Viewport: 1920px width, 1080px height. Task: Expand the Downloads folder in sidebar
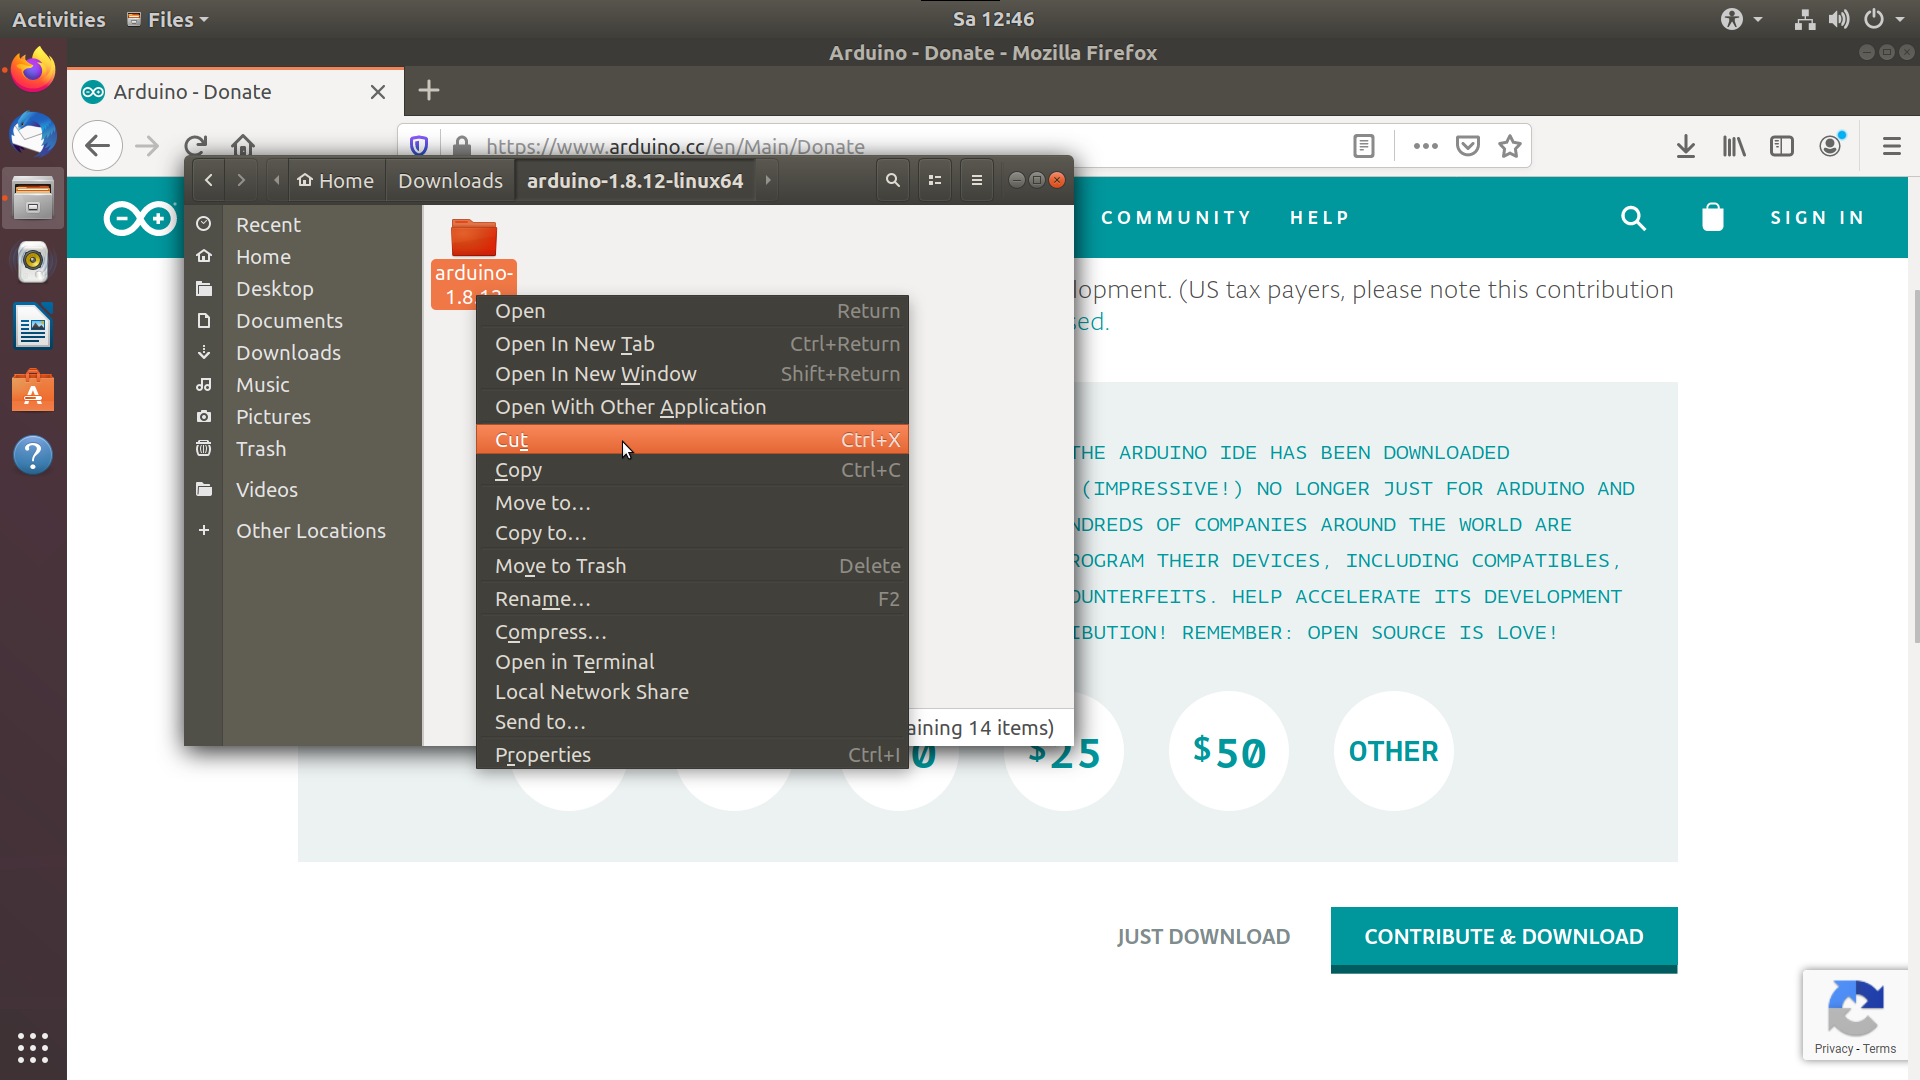tap(287, 352)
